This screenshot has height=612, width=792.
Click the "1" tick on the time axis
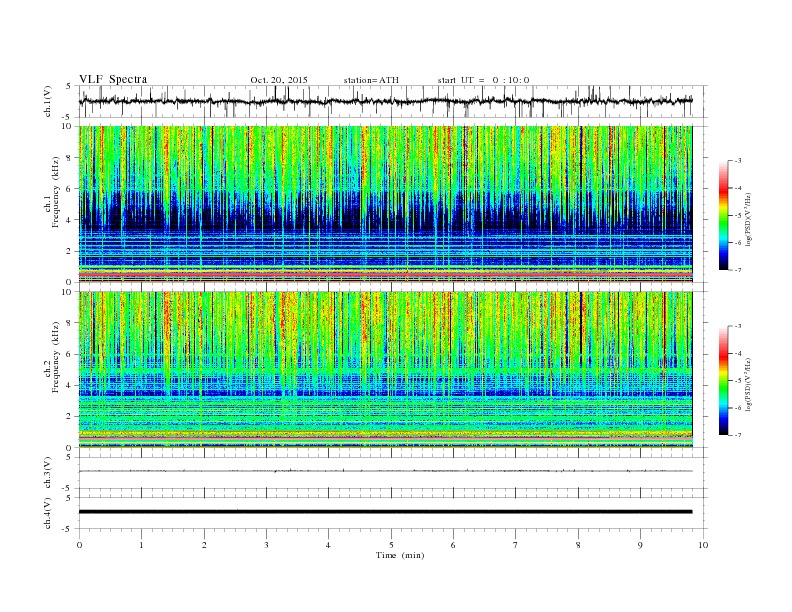141,545
